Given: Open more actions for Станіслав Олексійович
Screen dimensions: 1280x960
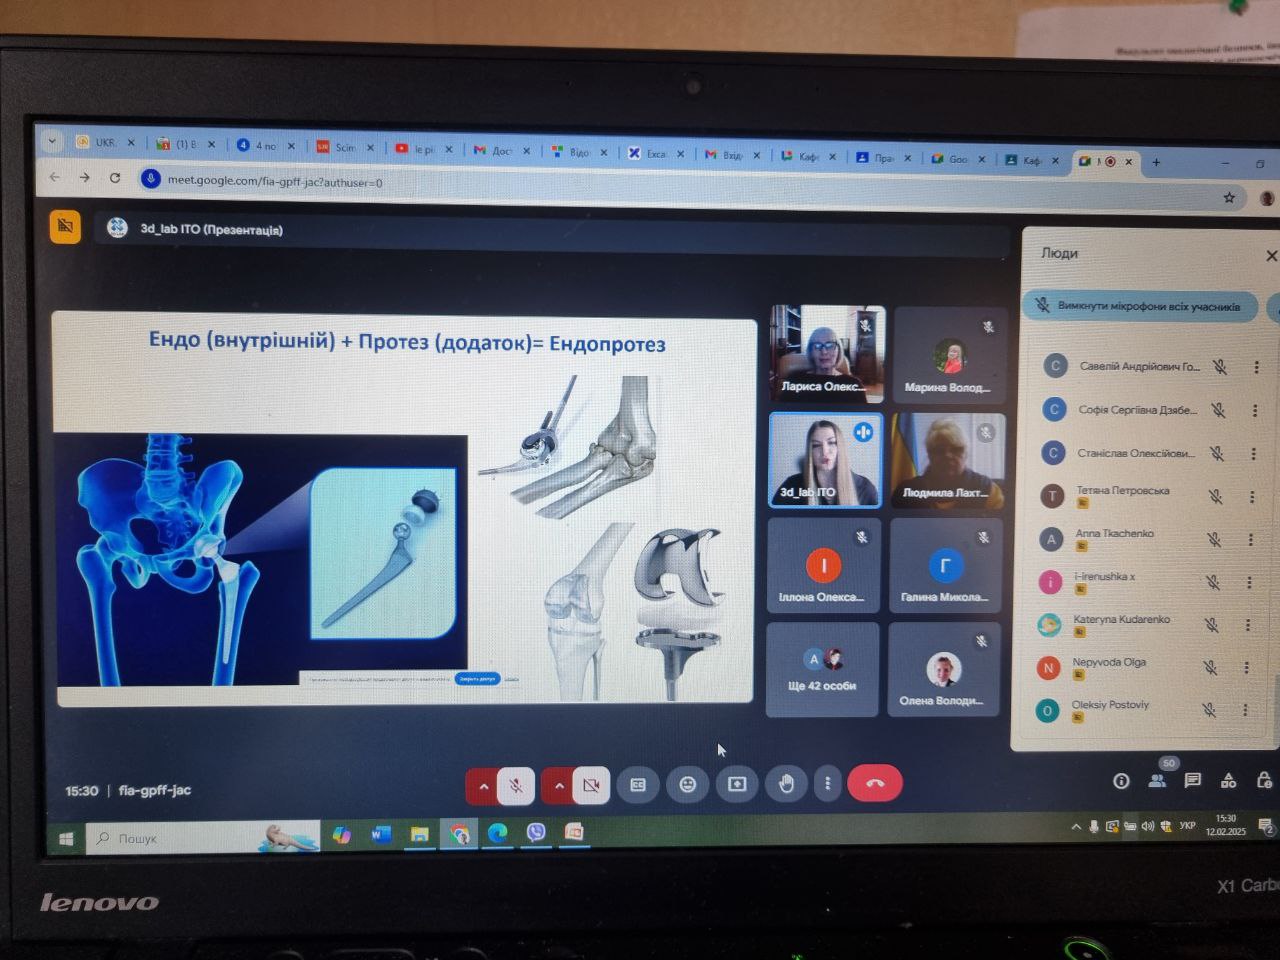Looking at the screenshot, I should coord(1253,453).
